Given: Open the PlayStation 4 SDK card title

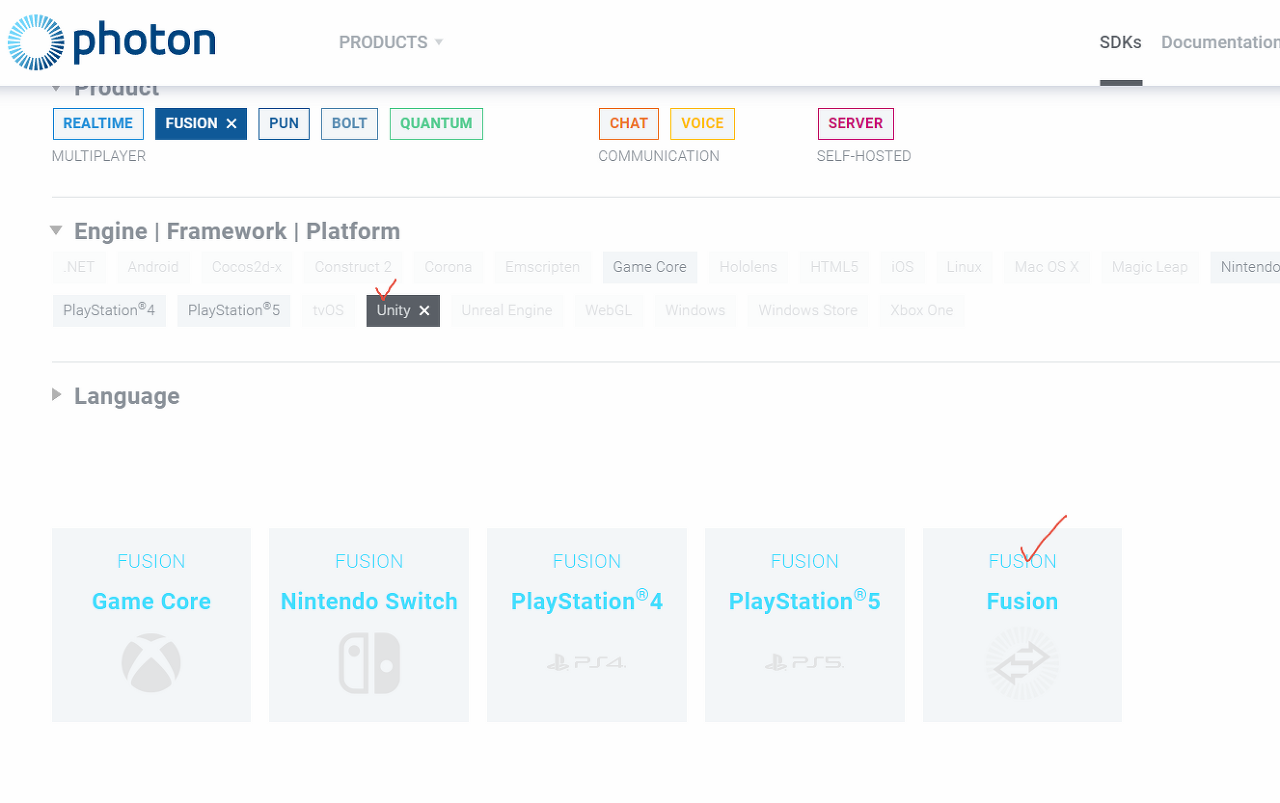Looking at the screenshot, I should coord(587,601).
